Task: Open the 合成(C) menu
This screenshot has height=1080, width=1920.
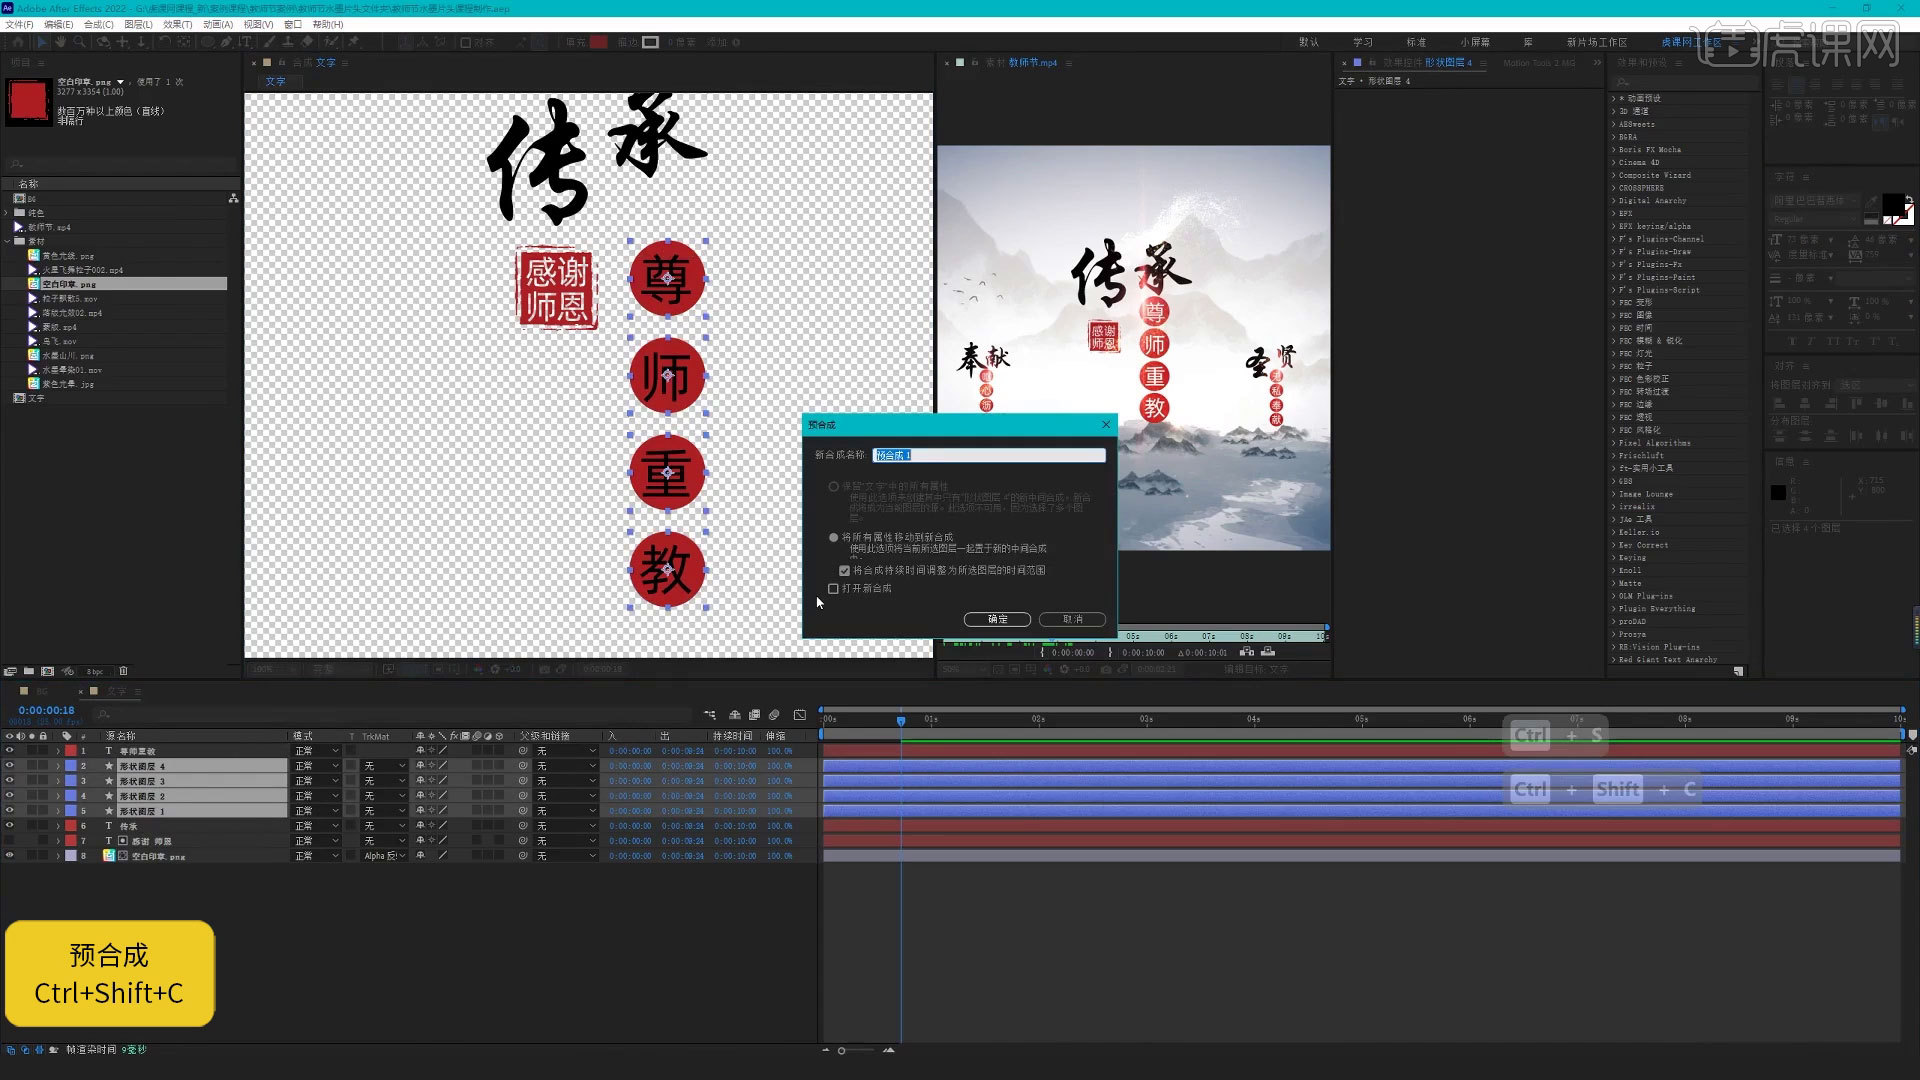Action: 98,24
